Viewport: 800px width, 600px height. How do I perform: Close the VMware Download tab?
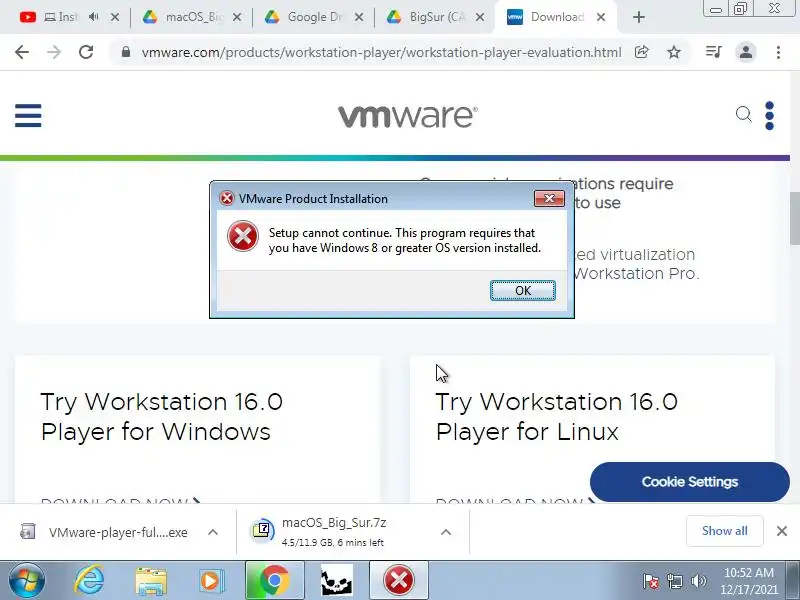[x=601, y=17]
